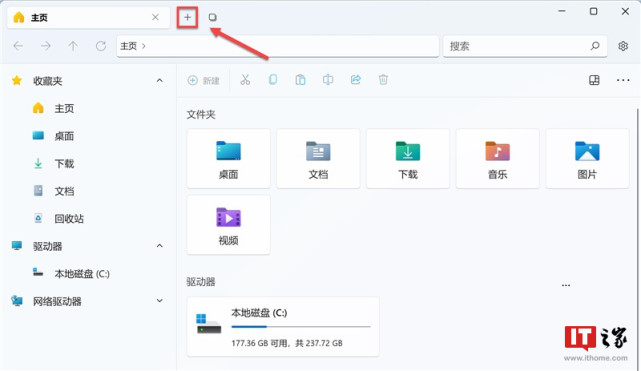Go forward with the right arrow
This screenshot has height=371, width=641.
click(x=45, y=46)
